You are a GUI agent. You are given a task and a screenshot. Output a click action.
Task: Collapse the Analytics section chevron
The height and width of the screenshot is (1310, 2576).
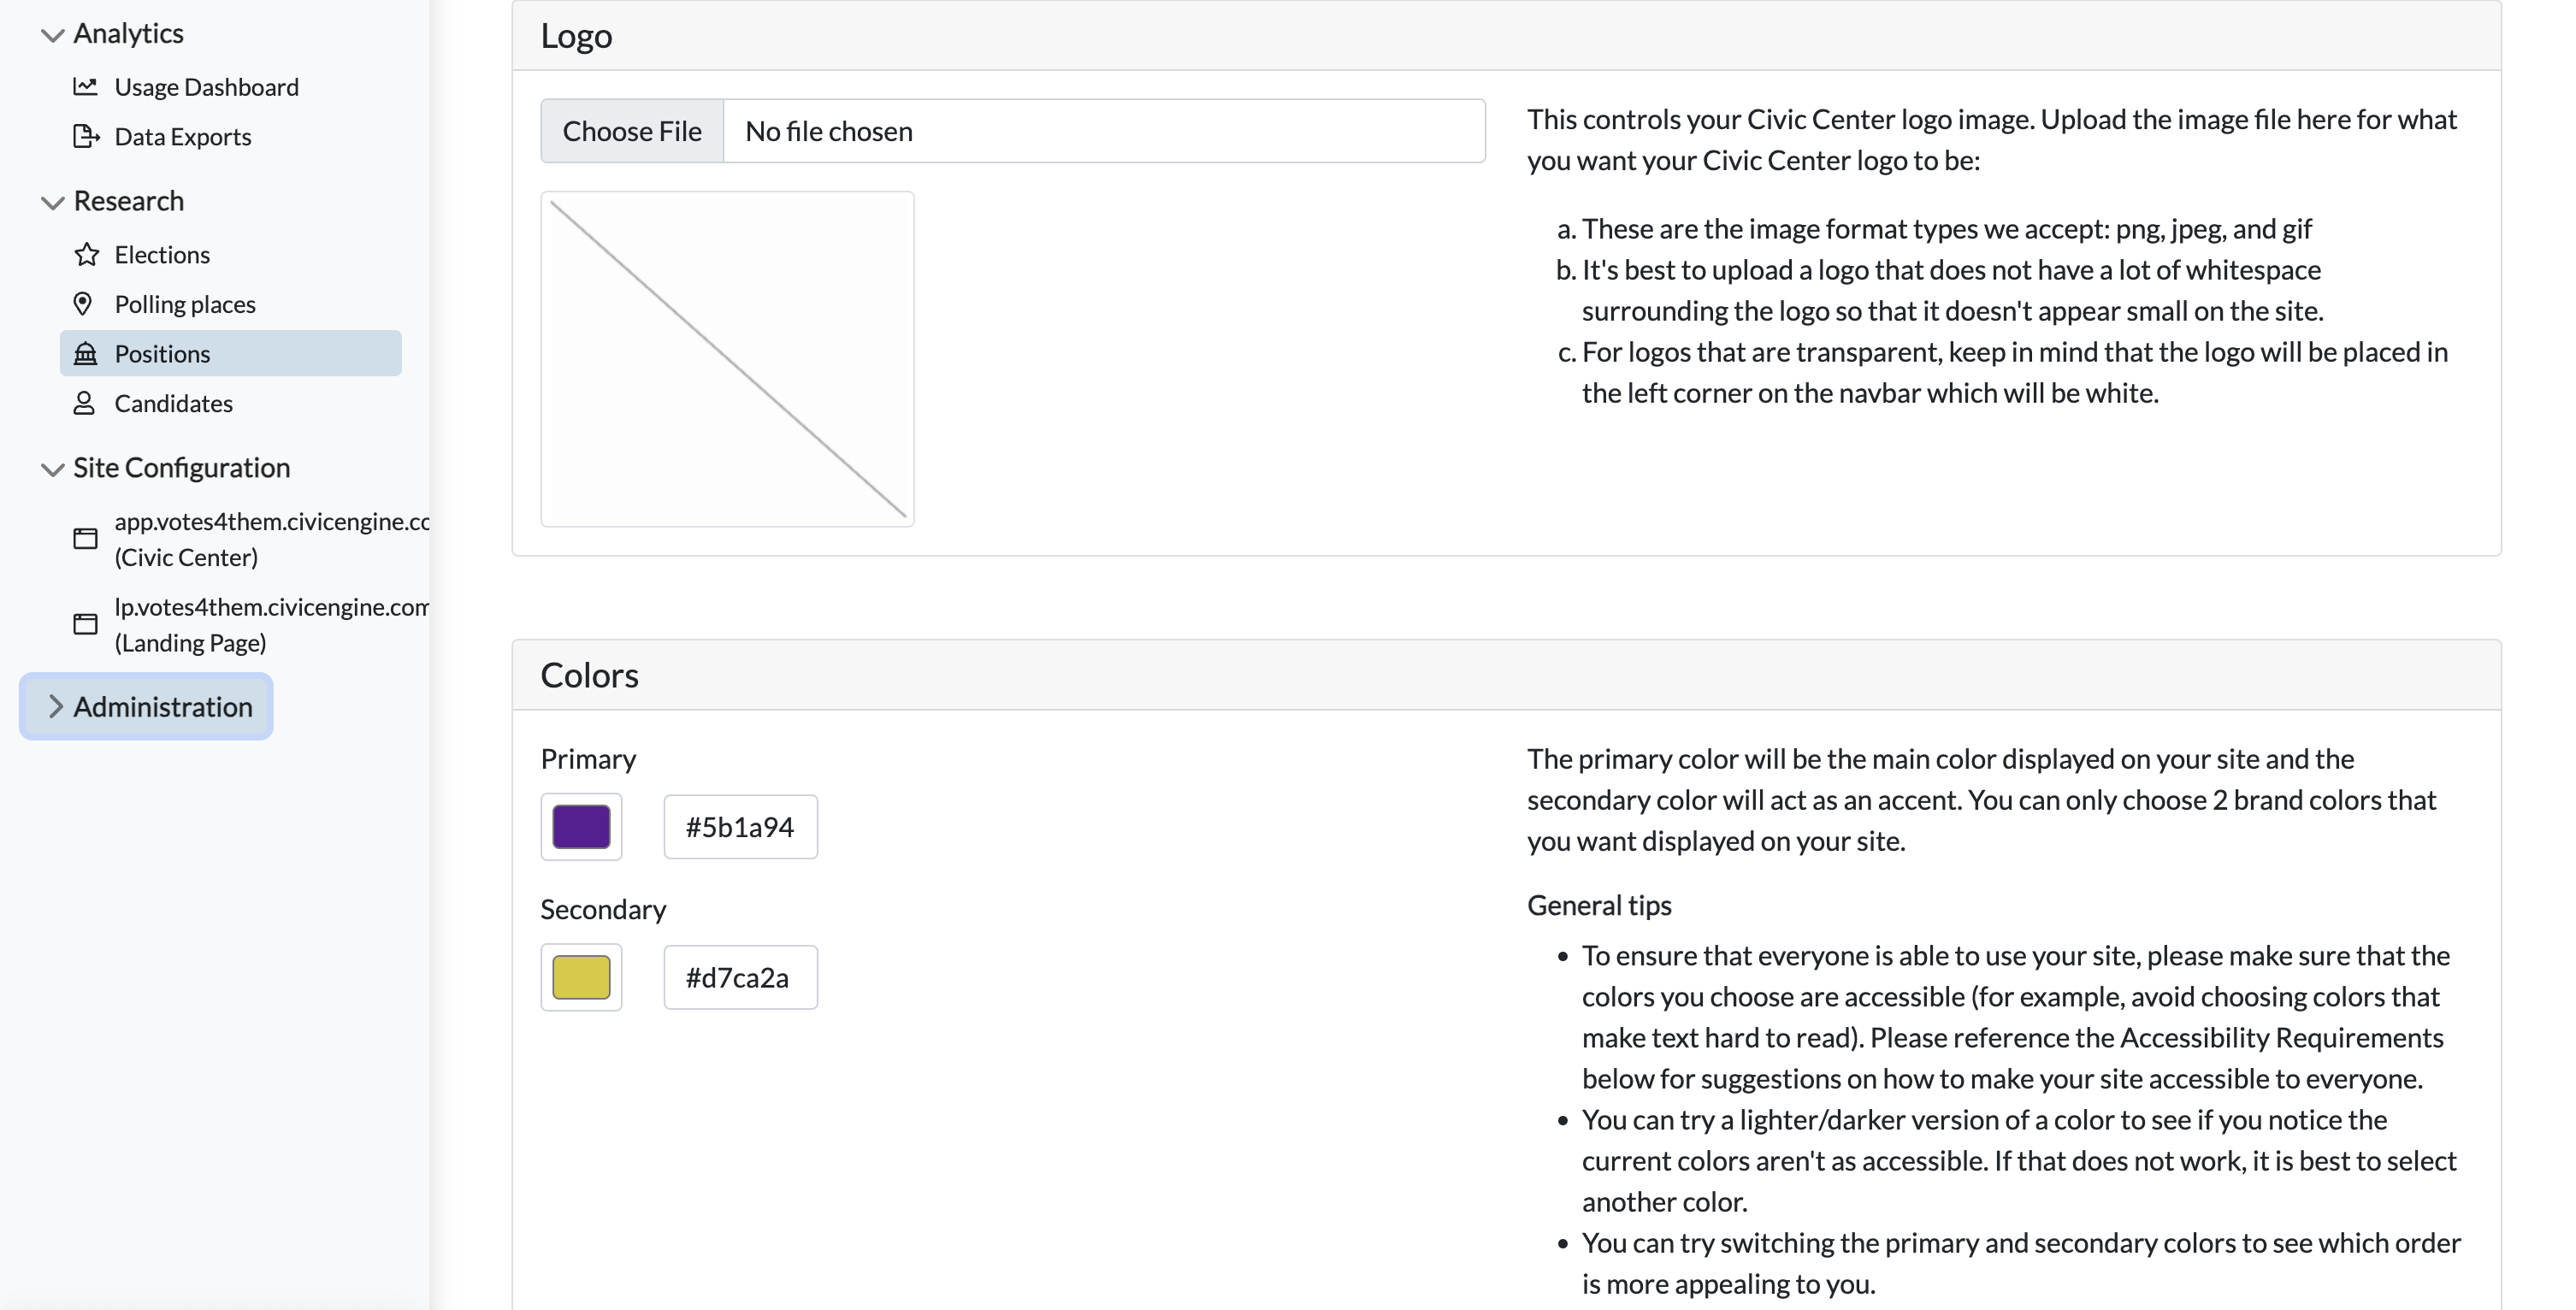(x=52, y=34)
